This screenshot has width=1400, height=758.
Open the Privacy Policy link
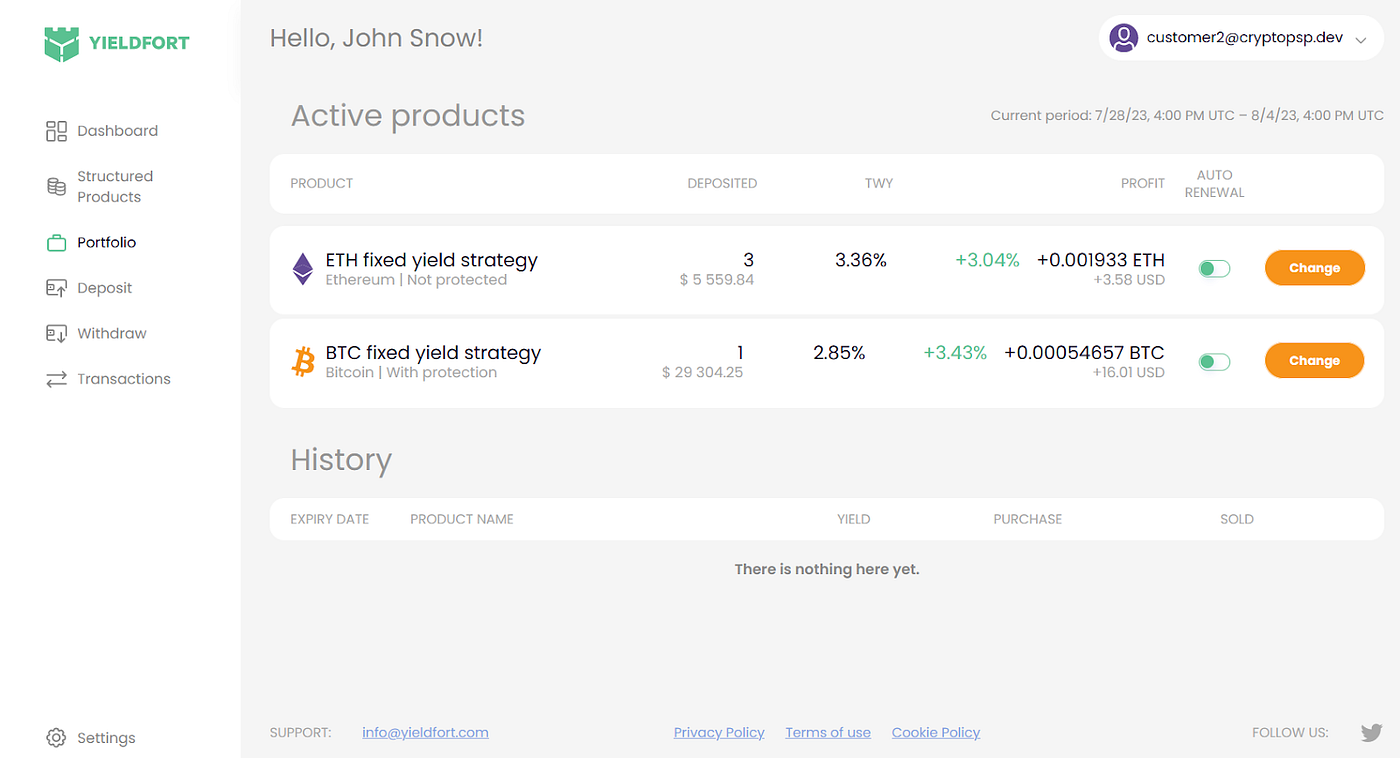click(x=719, y=733)
